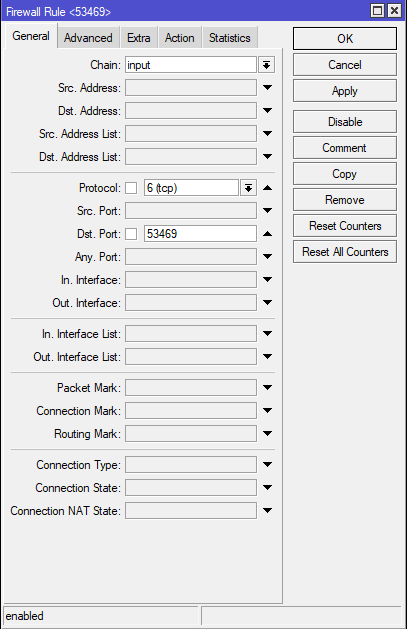Expand the Dst. Address List arrow
Image resolution: width=407 pixels, height=629 pixels.
pyautogui.click(x=267, y=157)
